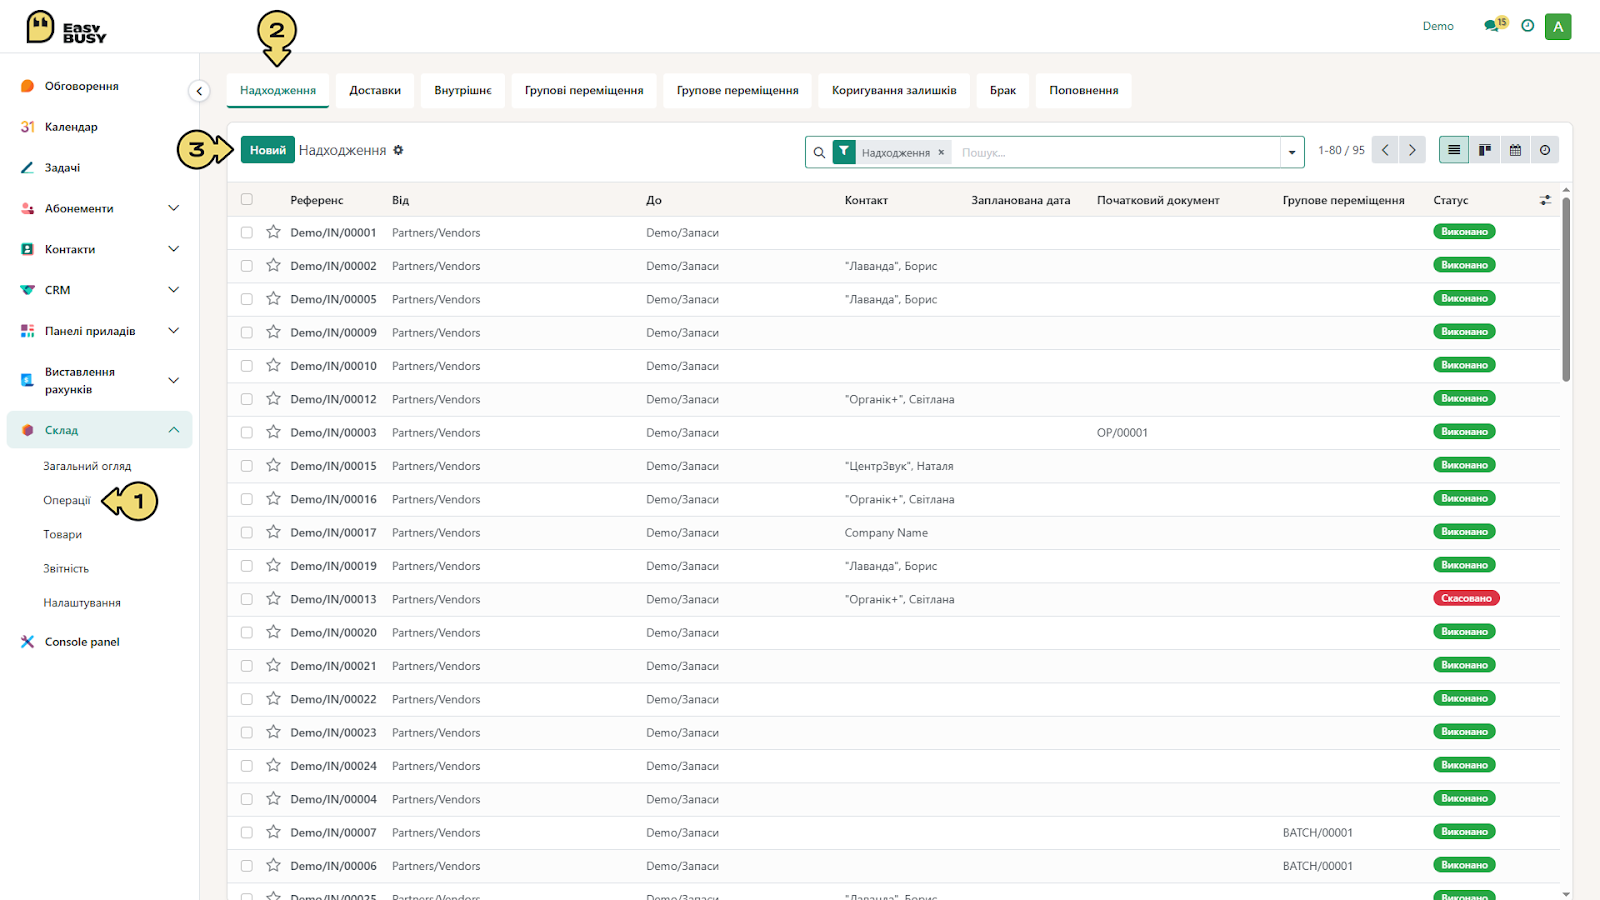Select checkbox of Demo/IN/00013 row
Screen dimensions: 1600x900
pos(247,599)
